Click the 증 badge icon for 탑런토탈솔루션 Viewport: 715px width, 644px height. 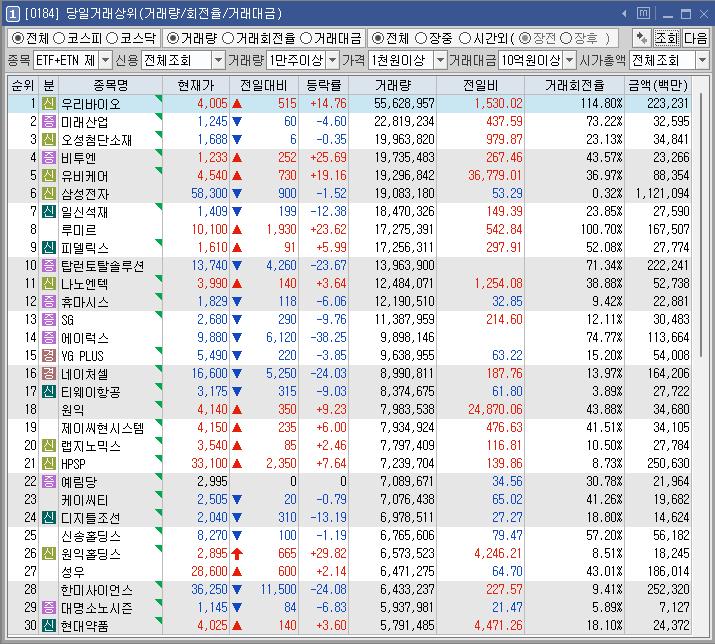pos(49,265)
